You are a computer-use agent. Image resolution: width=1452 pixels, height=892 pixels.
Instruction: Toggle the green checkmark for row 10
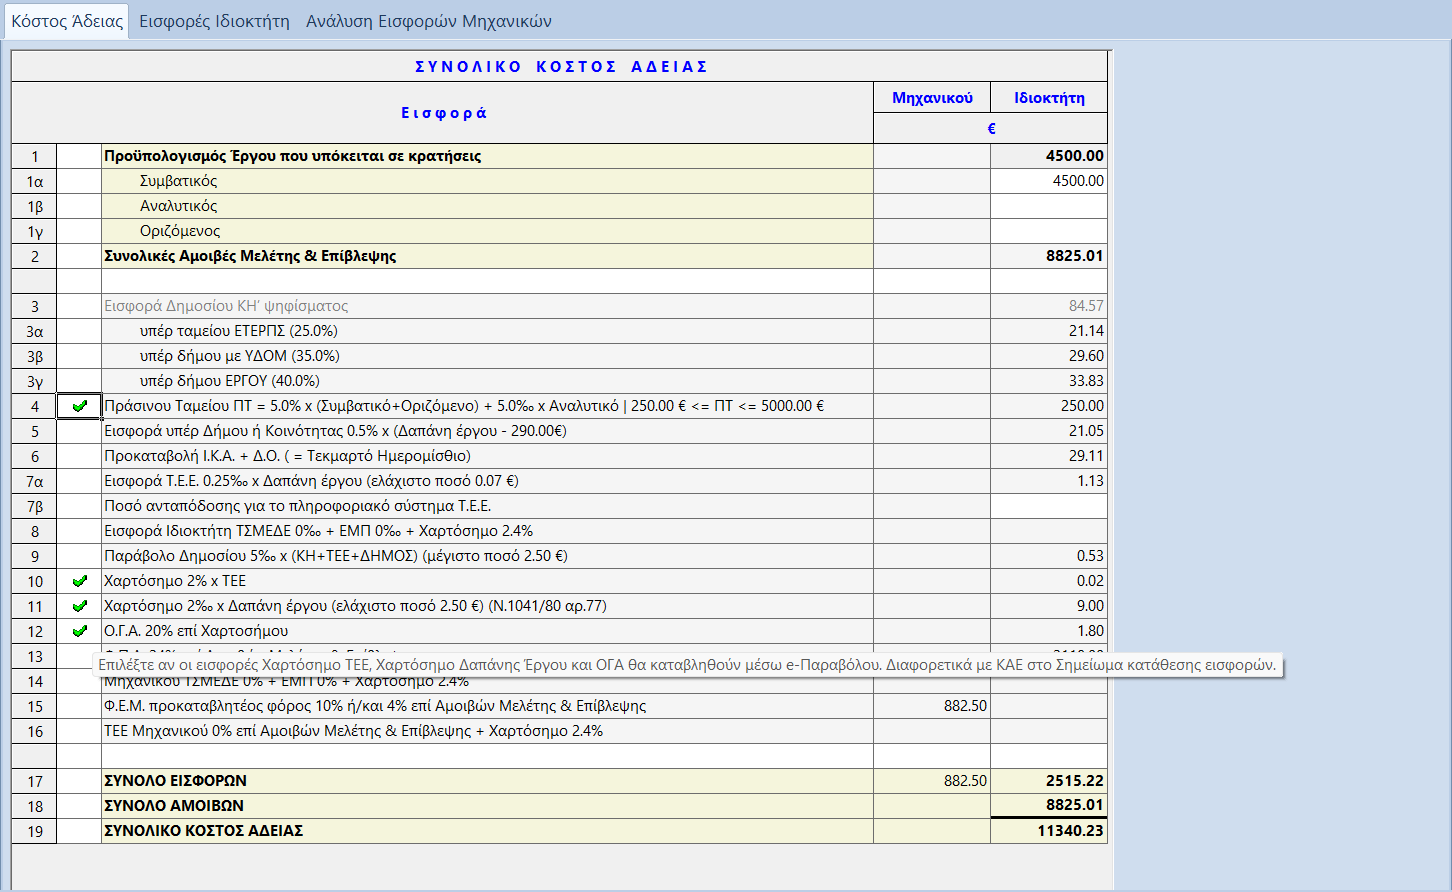point(79,581)
